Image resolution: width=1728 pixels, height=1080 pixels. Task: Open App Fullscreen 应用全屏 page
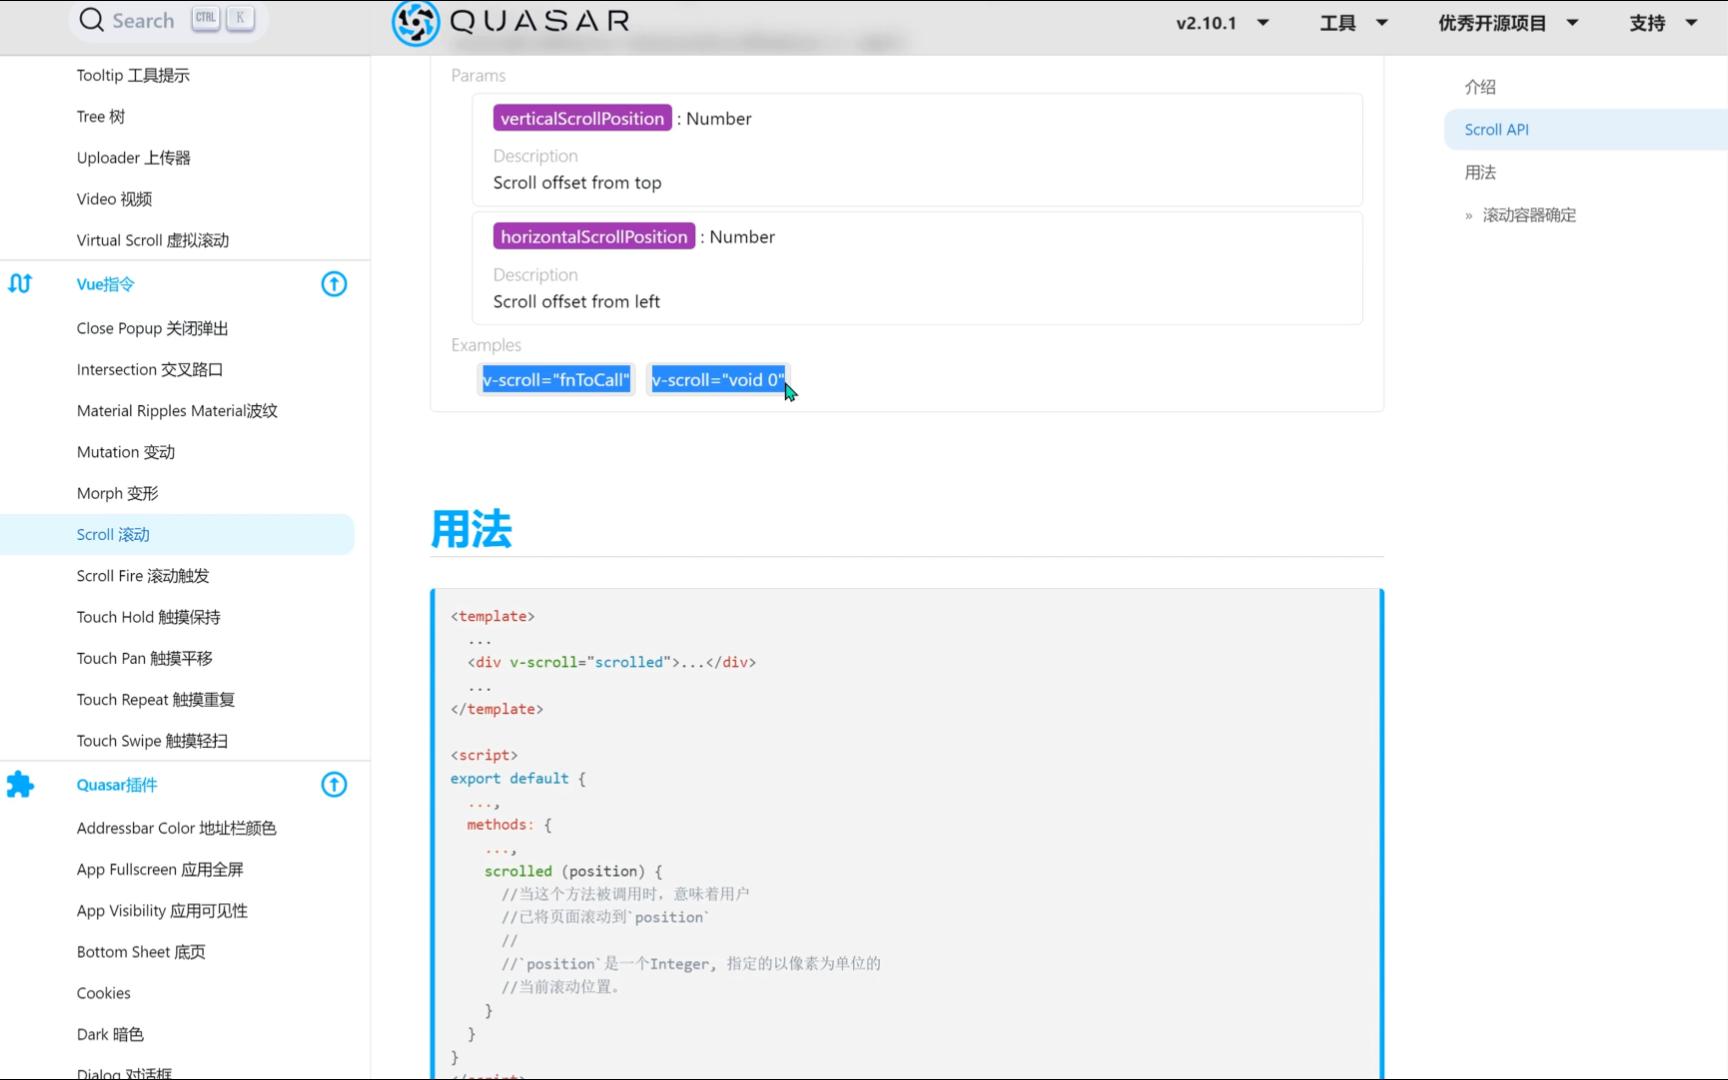click(160, 870)
